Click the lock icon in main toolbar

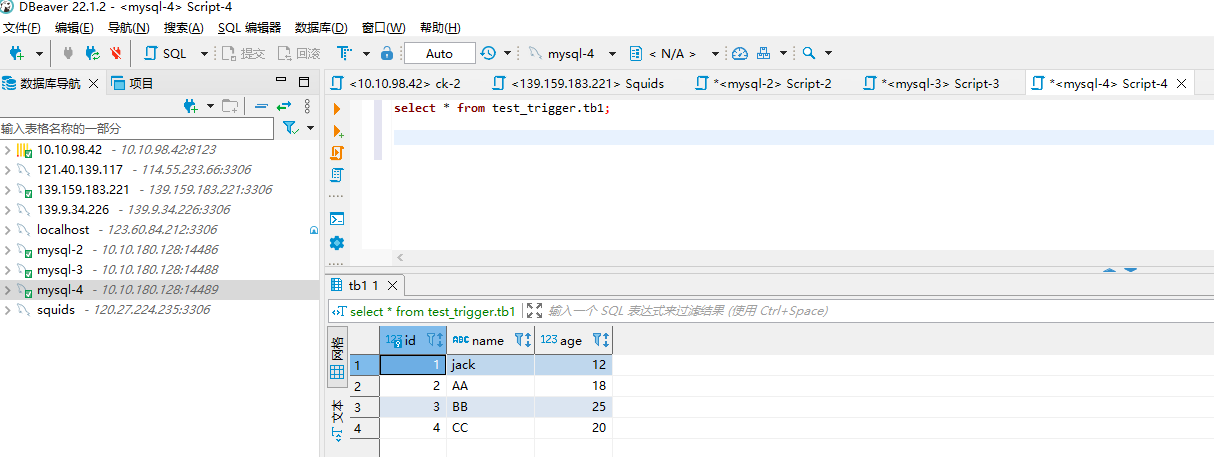pos(387,53)
